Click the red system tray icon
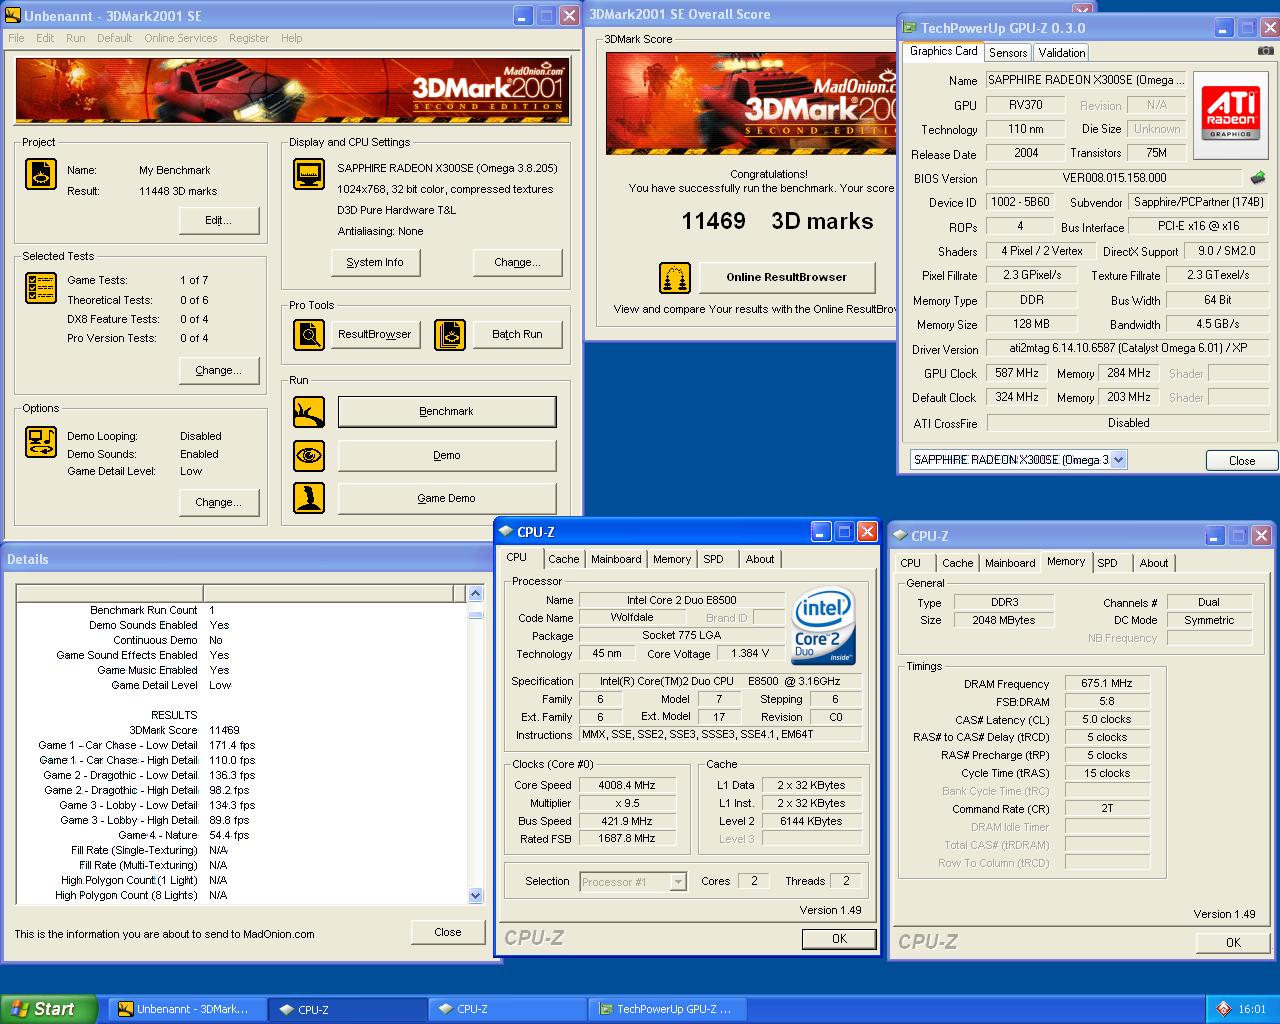Viewport: 1280px width, 1024px height. coord(1223,1009)
